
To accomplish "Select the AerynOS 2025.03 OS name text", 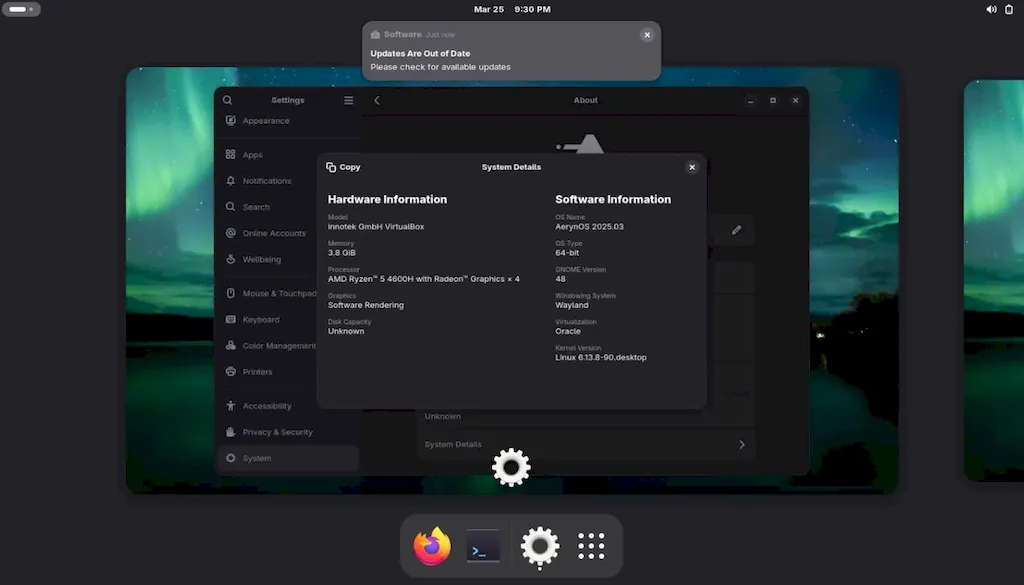I will 589,227.
